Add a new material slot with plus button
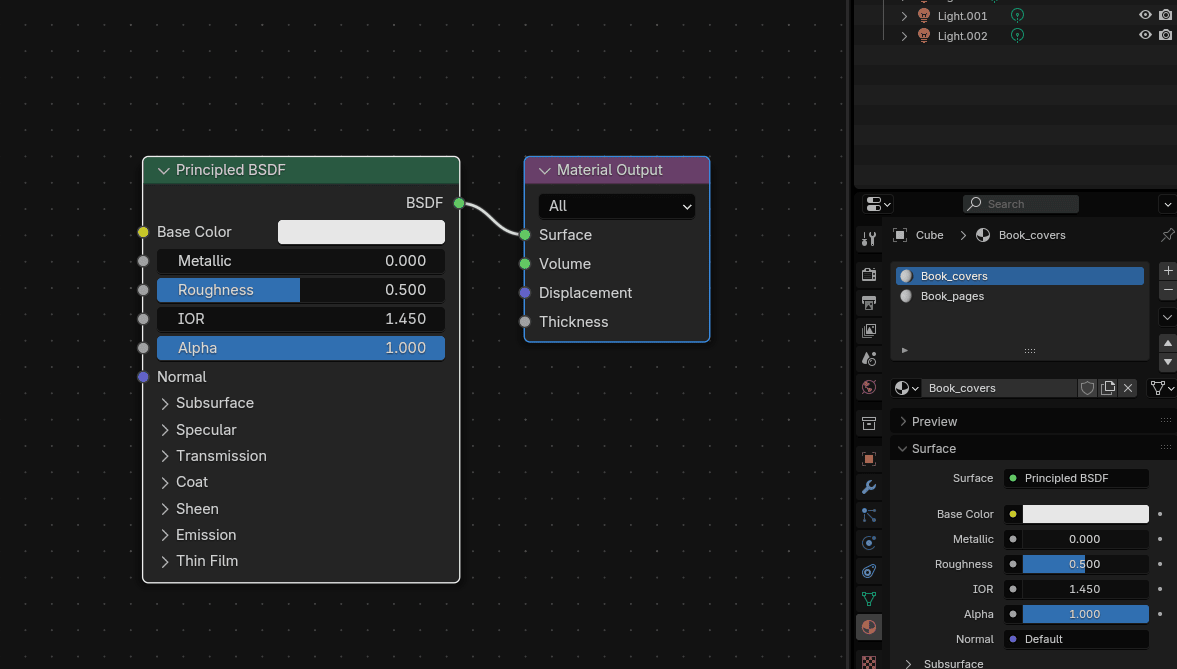Screen dimensions: 1177x669 pyautogui.click(x=1167, y=271)
